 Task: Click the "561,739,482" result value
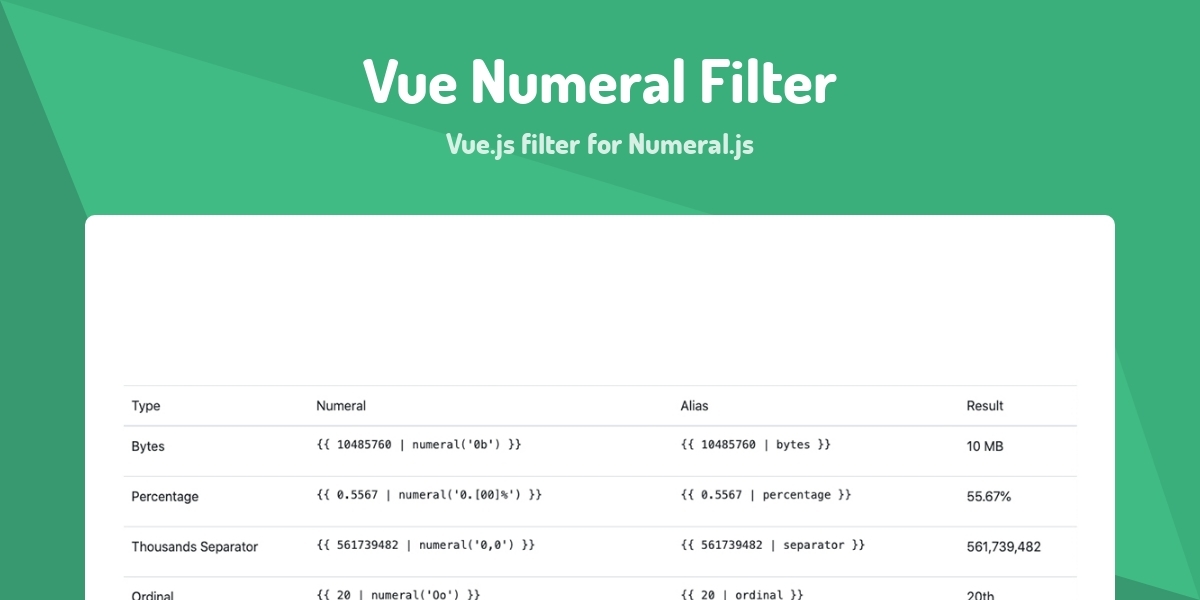pos(1004,547)
